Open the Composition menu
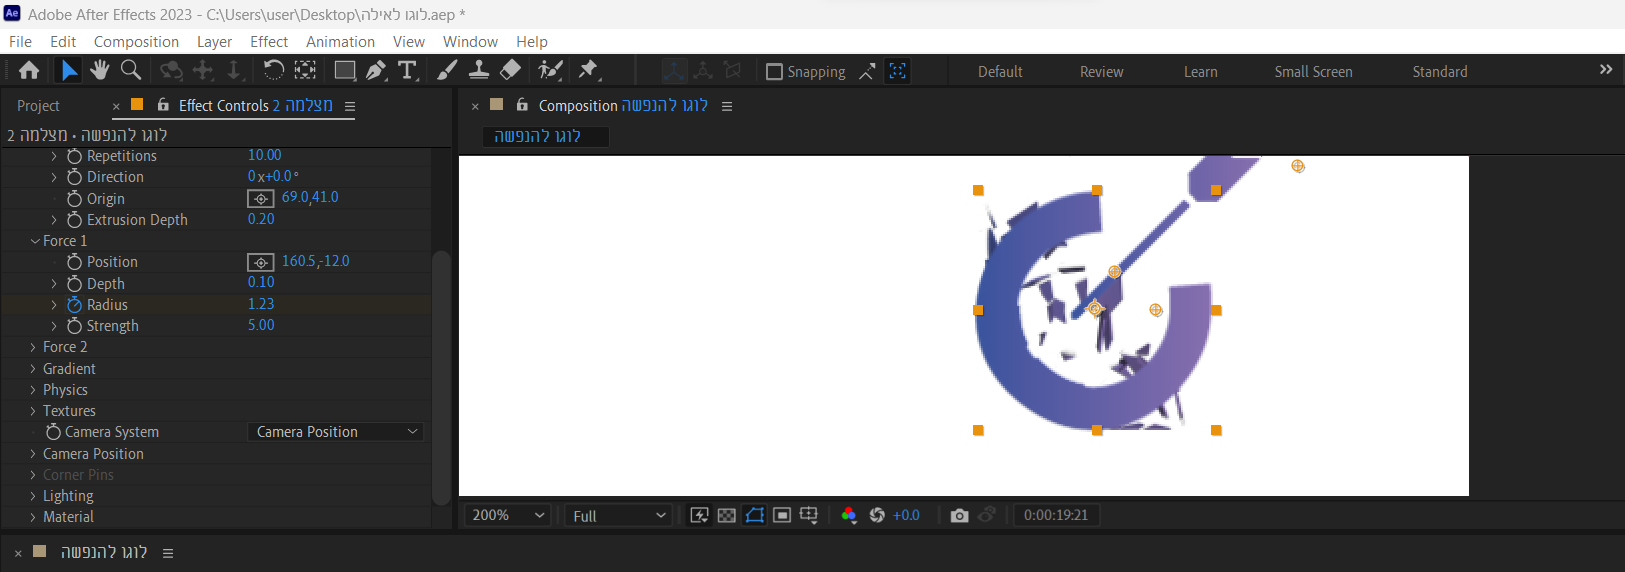The image size is (1625, 572). (136, 41)
